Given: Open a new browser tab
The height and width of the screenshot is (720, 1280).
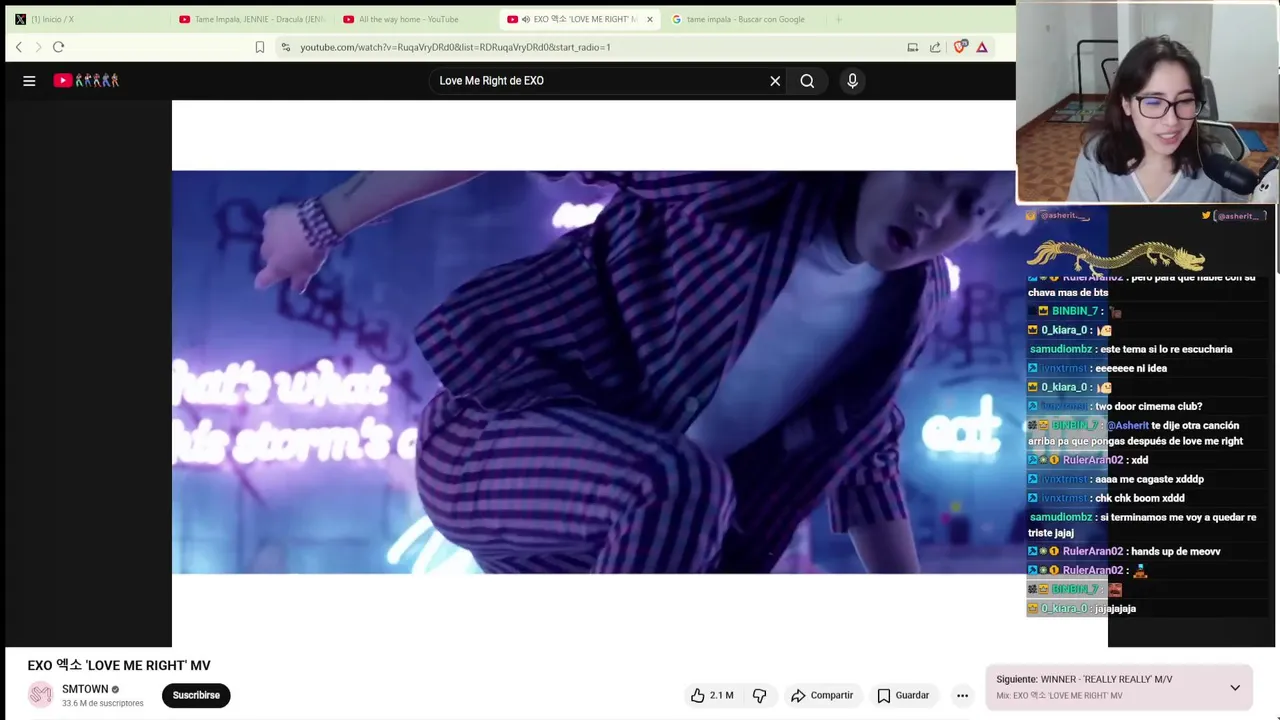Looking at the screenshot, I should (x=838, y=19).
